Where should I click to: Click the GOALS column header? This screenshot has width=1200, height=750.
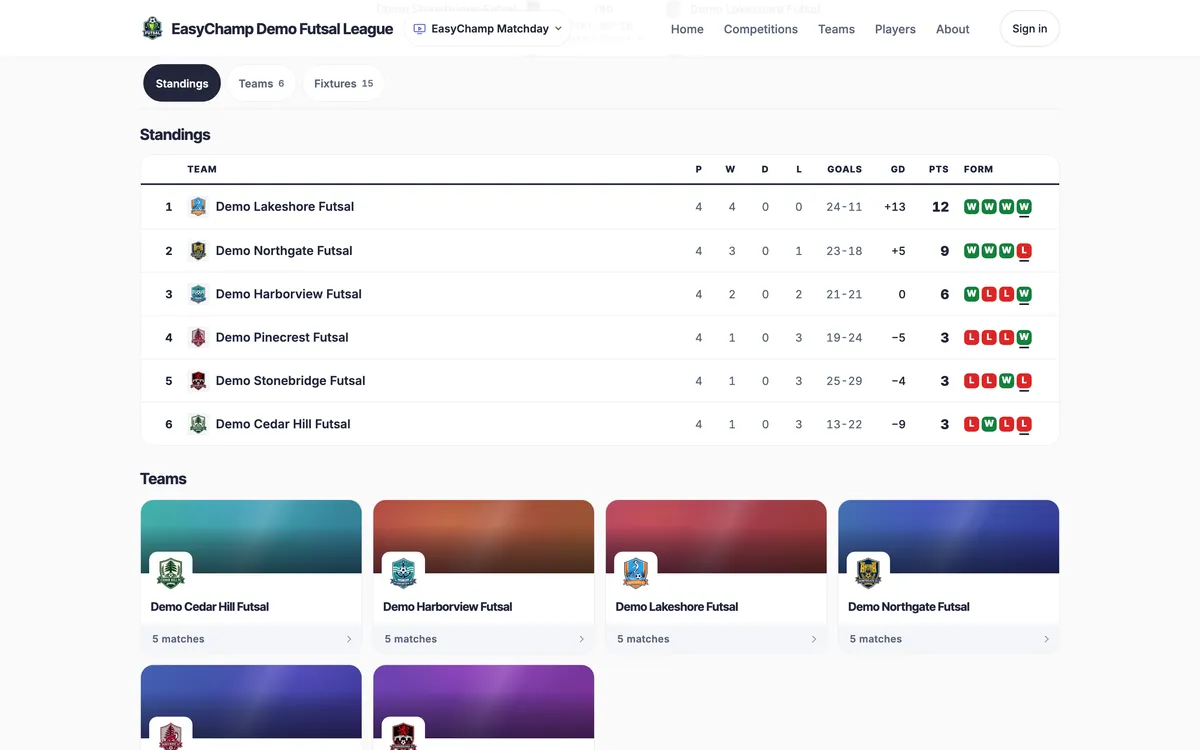[x=844, y=169]
